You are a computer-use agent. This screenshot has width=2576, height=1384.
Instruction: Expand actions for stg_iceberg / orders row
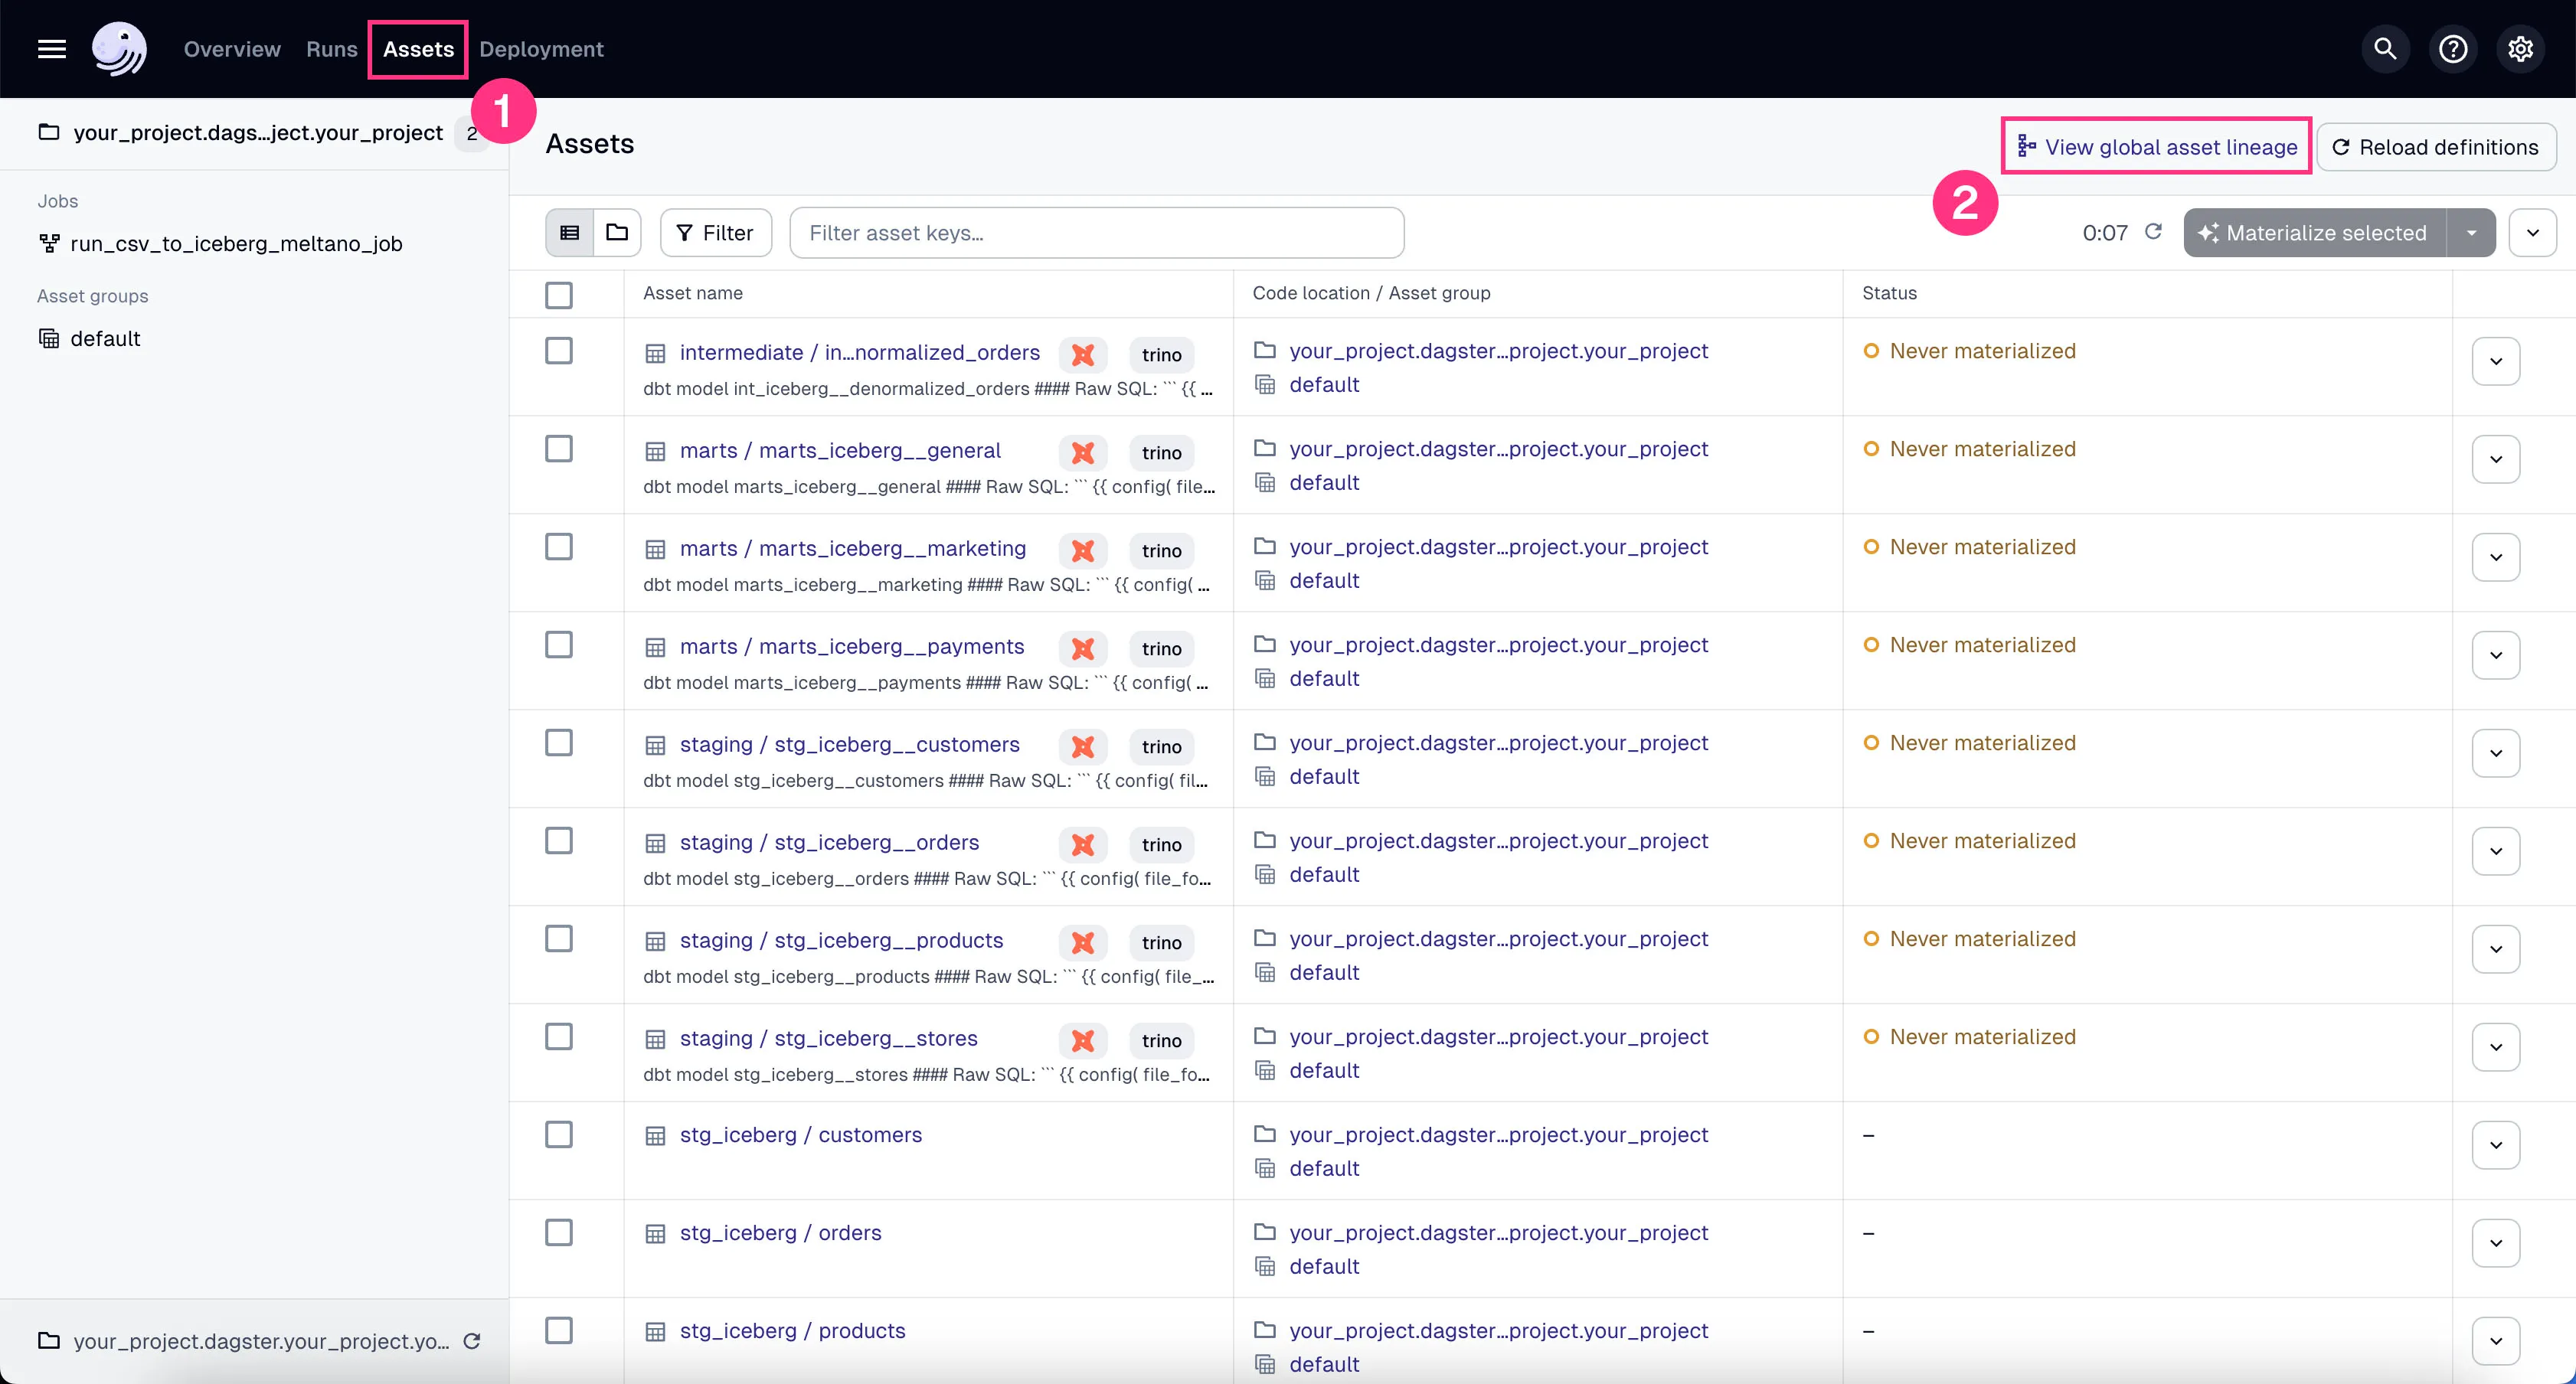(x=2496, y=1243)
